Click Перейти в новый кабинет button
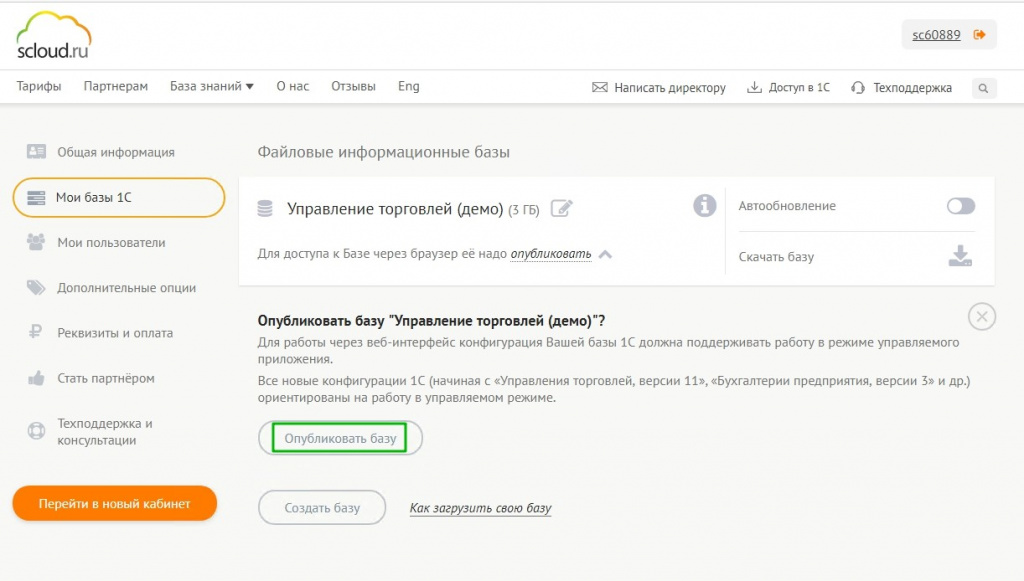The width and height of the screenshot is (1024, 581). (x=115, y=503)
